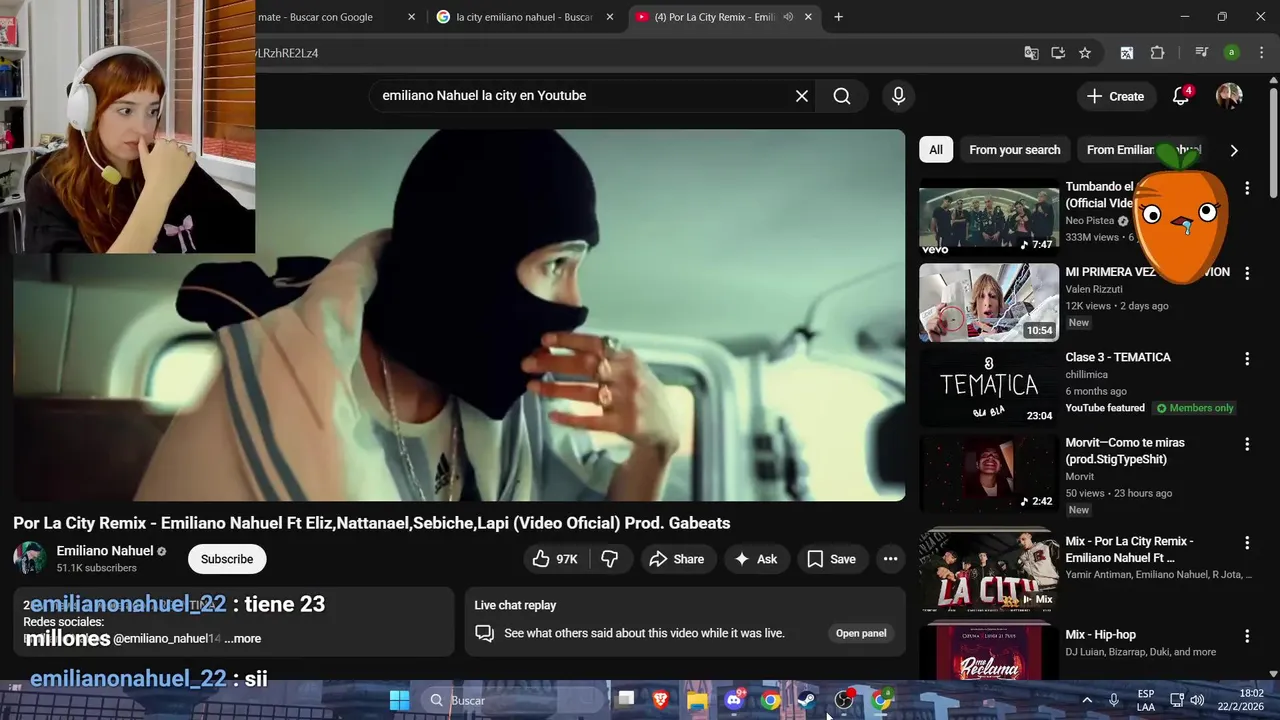Close the 'la city emiliano nahuel' tab
Screen dimensions: 1280x720
point(610,17)
